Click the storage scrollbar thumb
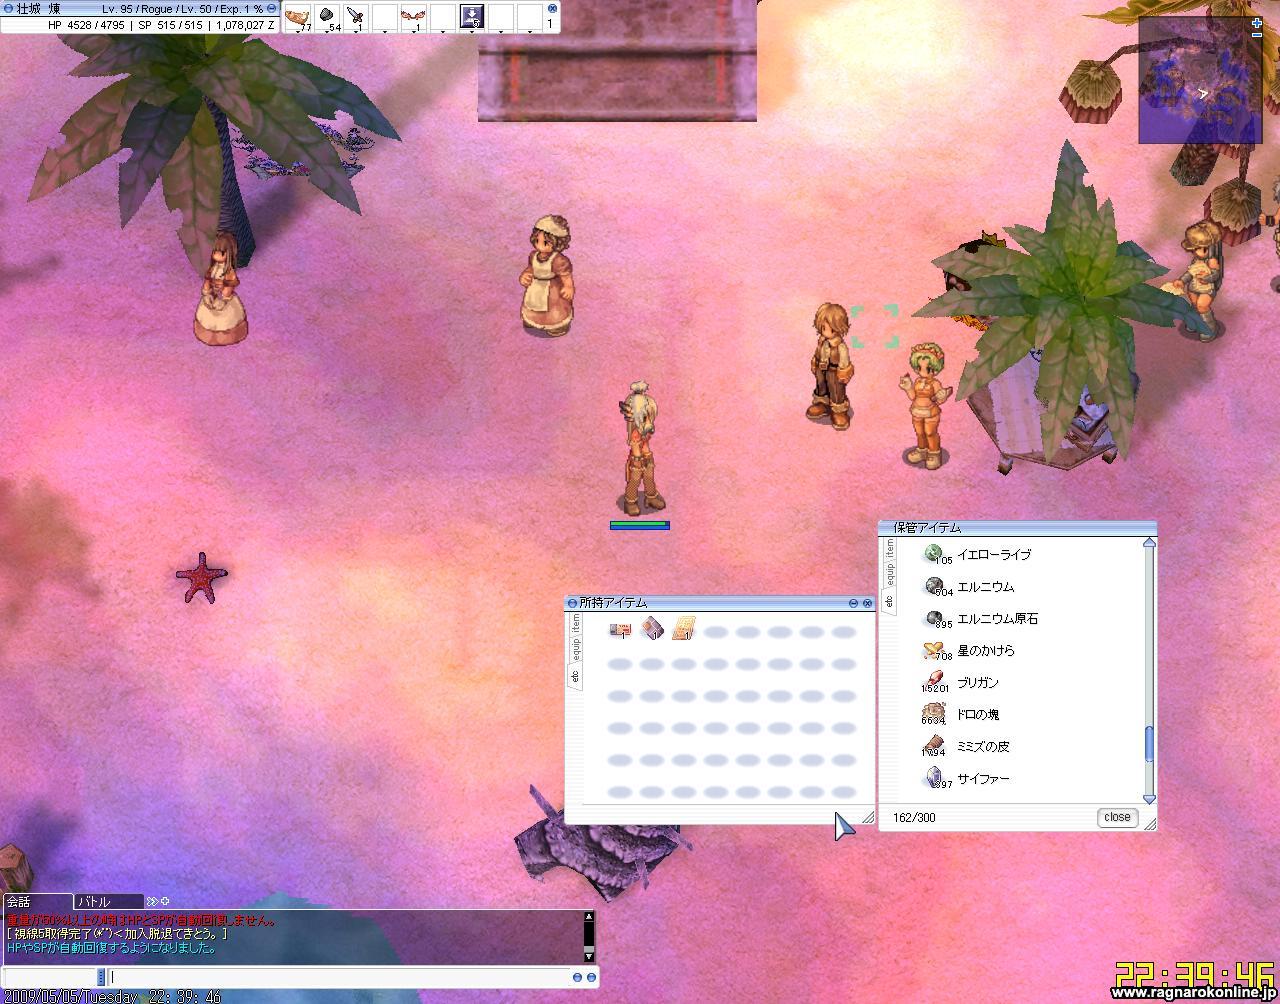This screenshot has width=1280, height=1004. [1149, 744]
